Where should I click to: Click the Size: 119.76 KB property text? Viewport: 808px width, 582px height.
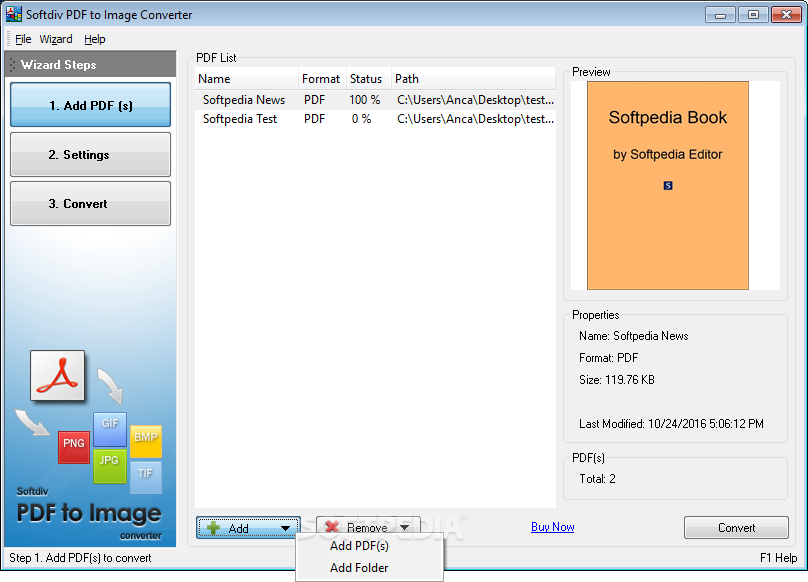(x=617, y=380)
